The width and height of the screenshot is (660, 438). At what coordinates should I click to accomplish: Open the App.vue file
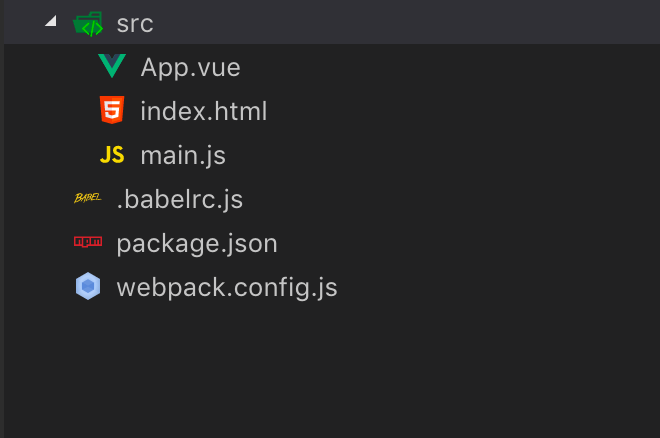190,68
